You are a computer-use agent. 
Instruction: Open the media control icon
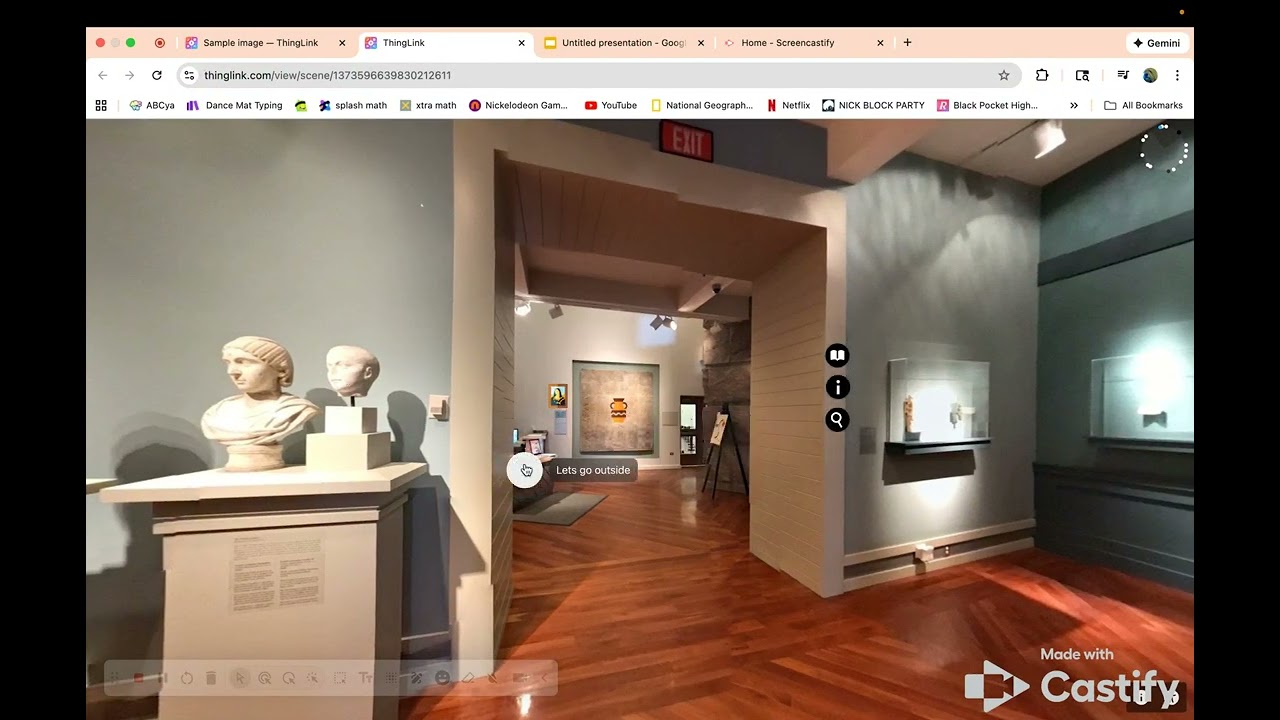[x=1123, y=75]
